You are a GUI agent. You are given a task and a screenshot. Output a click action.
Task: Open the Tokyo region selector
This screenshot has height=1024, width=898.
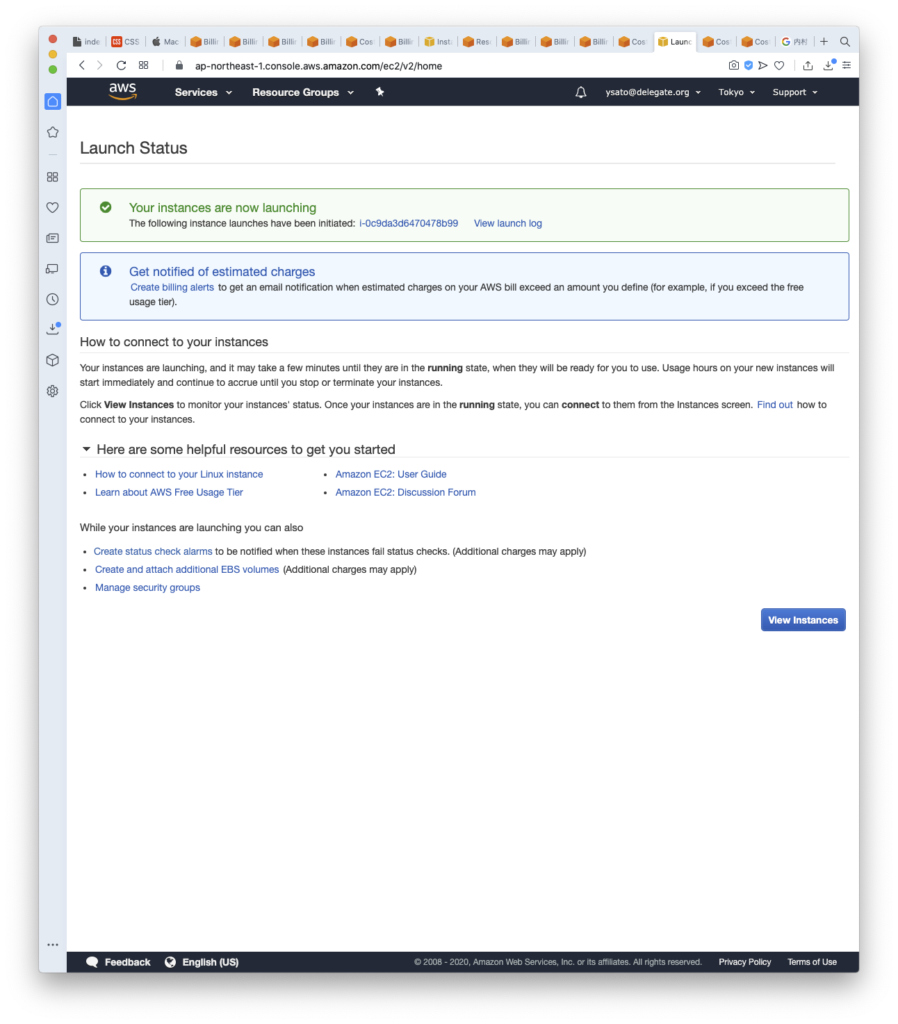pyautogui.click(x=736, y=92)
